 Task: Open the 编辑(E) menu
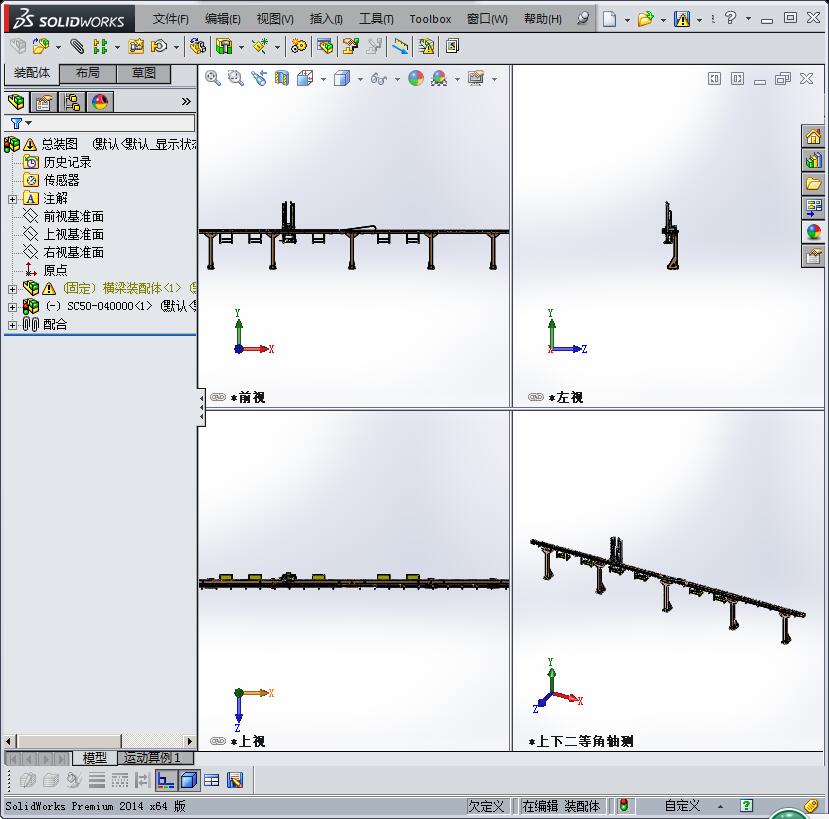pos(222,19)
